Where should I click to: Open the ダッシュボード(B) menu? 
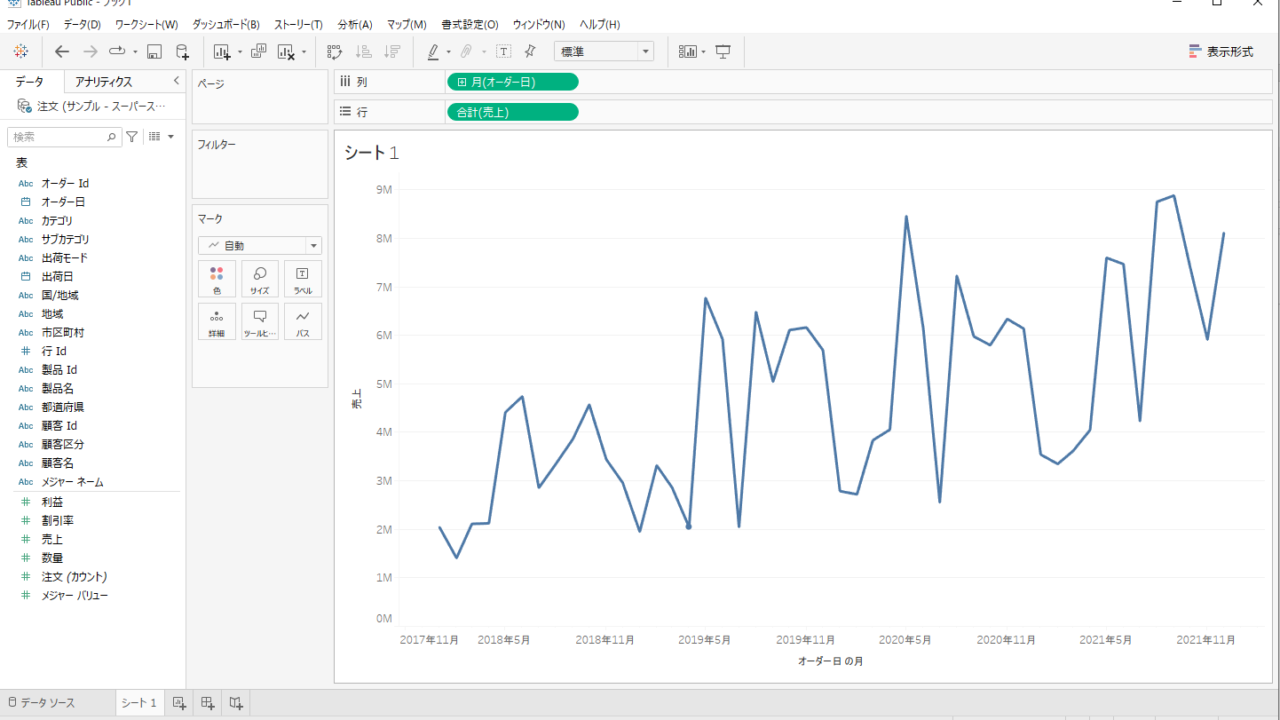click(x=226, y=24)
